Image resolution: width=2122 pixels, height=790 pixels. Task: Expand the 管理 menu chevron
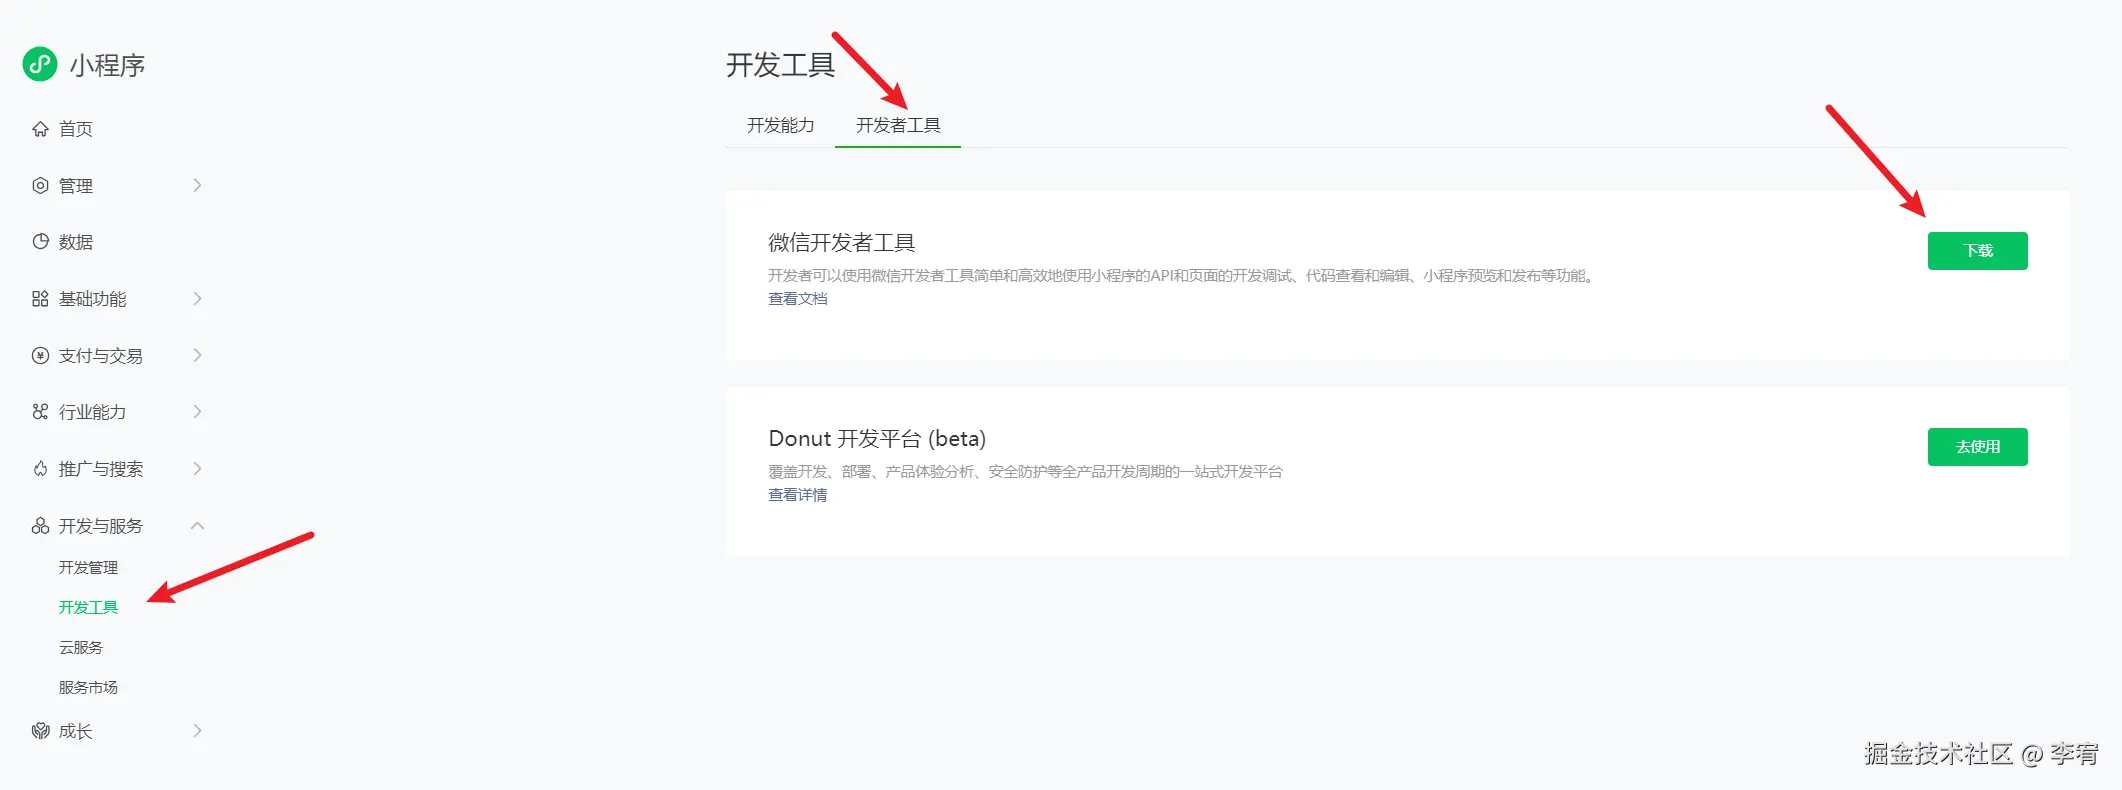tap(197, 185)
